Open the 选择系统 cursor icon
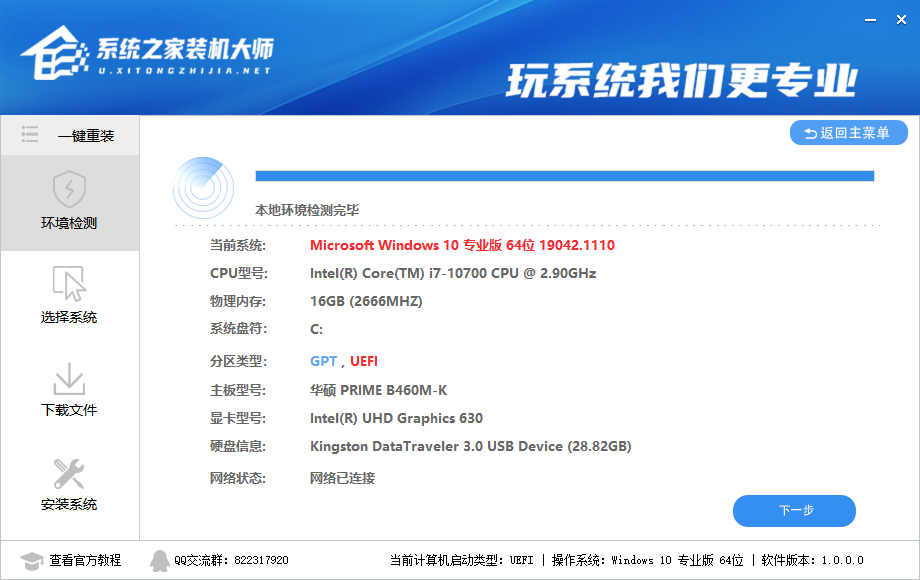Image resolution: width=920 pixels, height=580 pixels. tap(68, 283)
